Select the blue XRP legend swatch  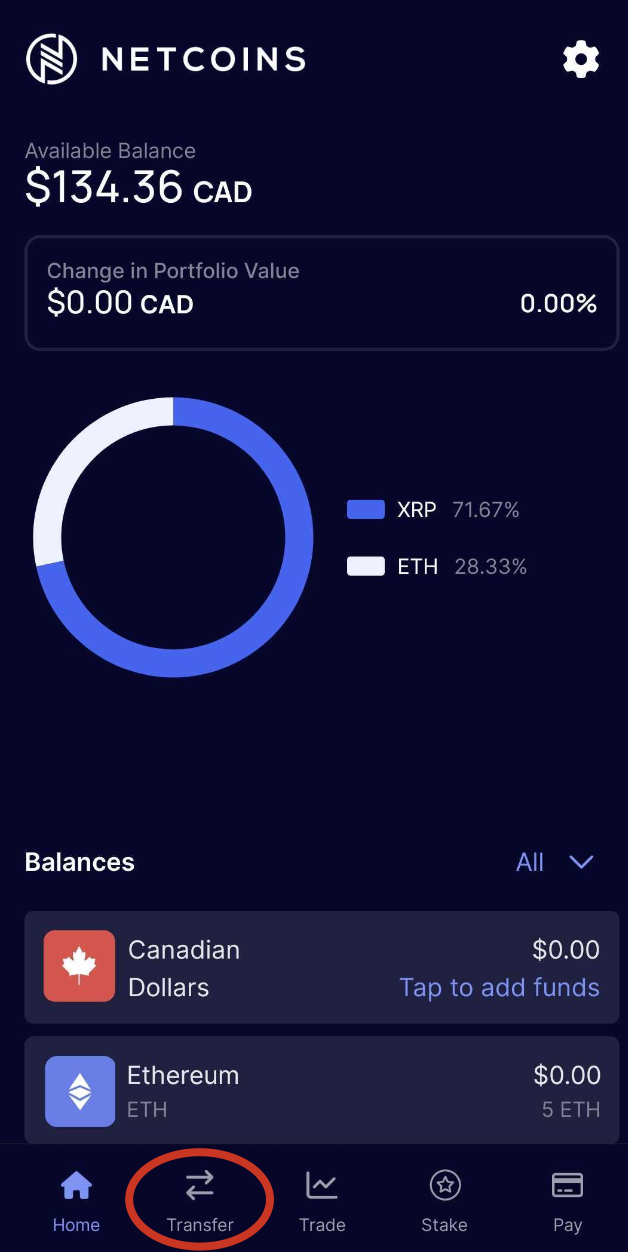(x=366, y=510)
